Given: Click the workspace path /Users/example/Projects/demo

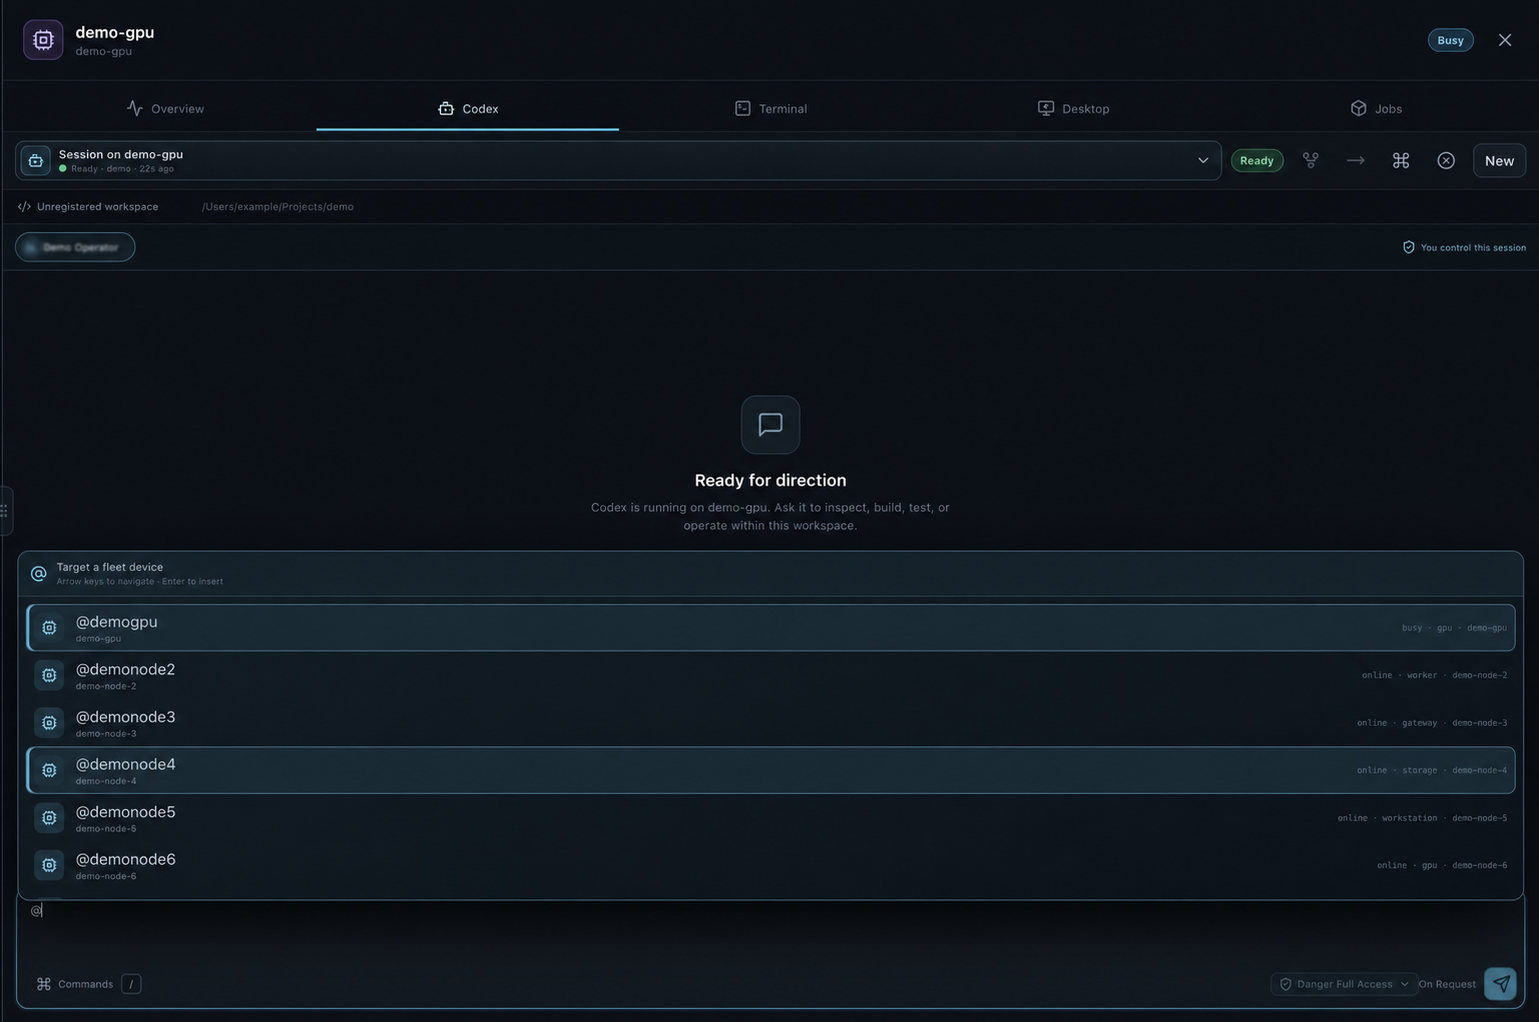Looking at the screenshot, I should pos(278,207).
